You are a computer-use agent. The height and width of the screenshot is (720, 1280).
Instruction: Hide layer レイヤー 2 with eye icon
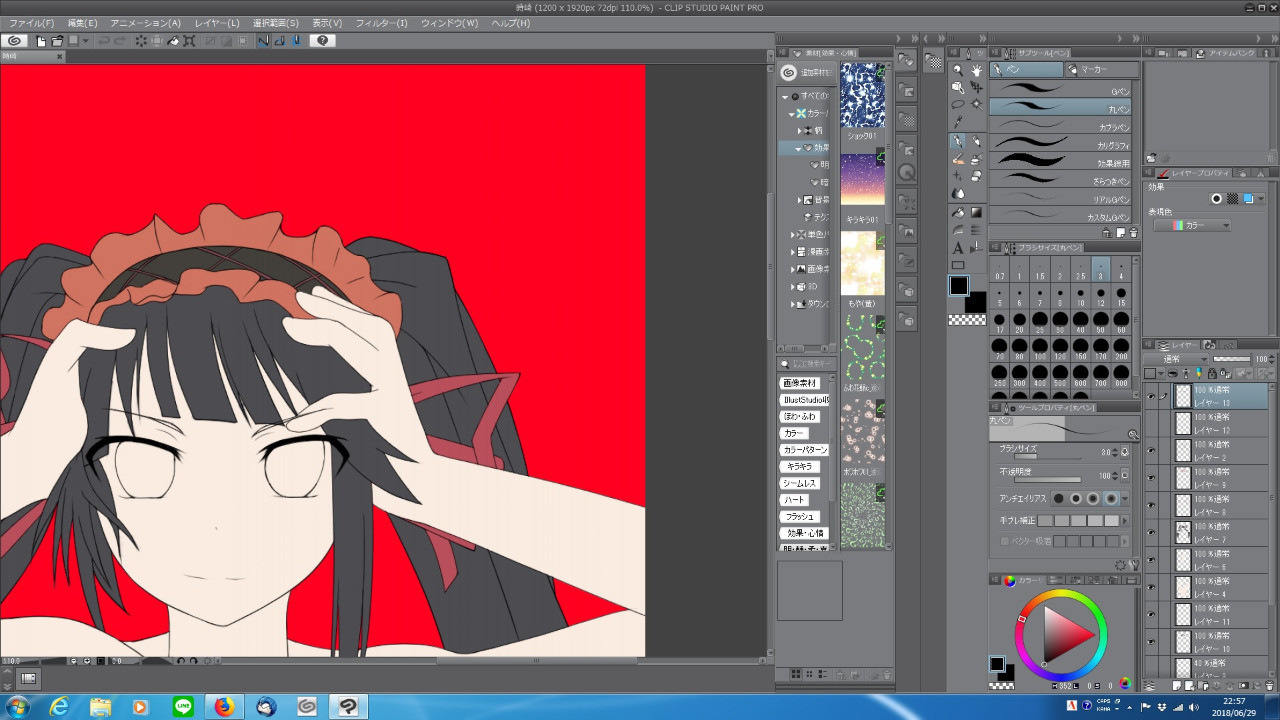(x=1151, y=451)
